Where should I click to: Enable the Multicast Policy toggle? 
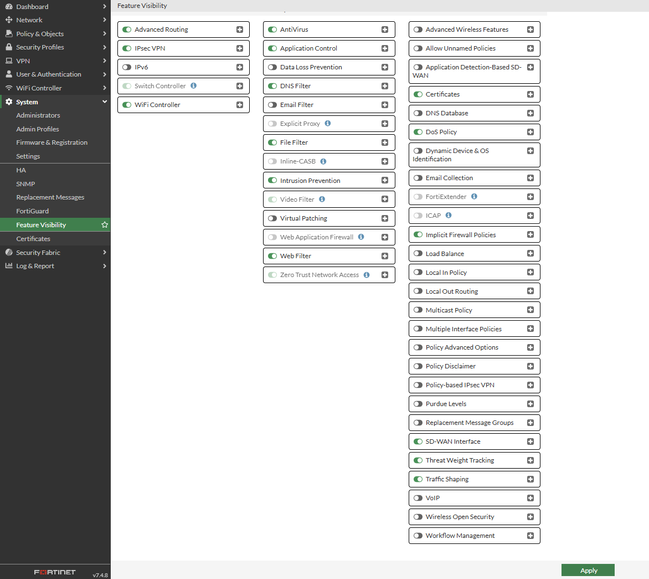point(418,310)
